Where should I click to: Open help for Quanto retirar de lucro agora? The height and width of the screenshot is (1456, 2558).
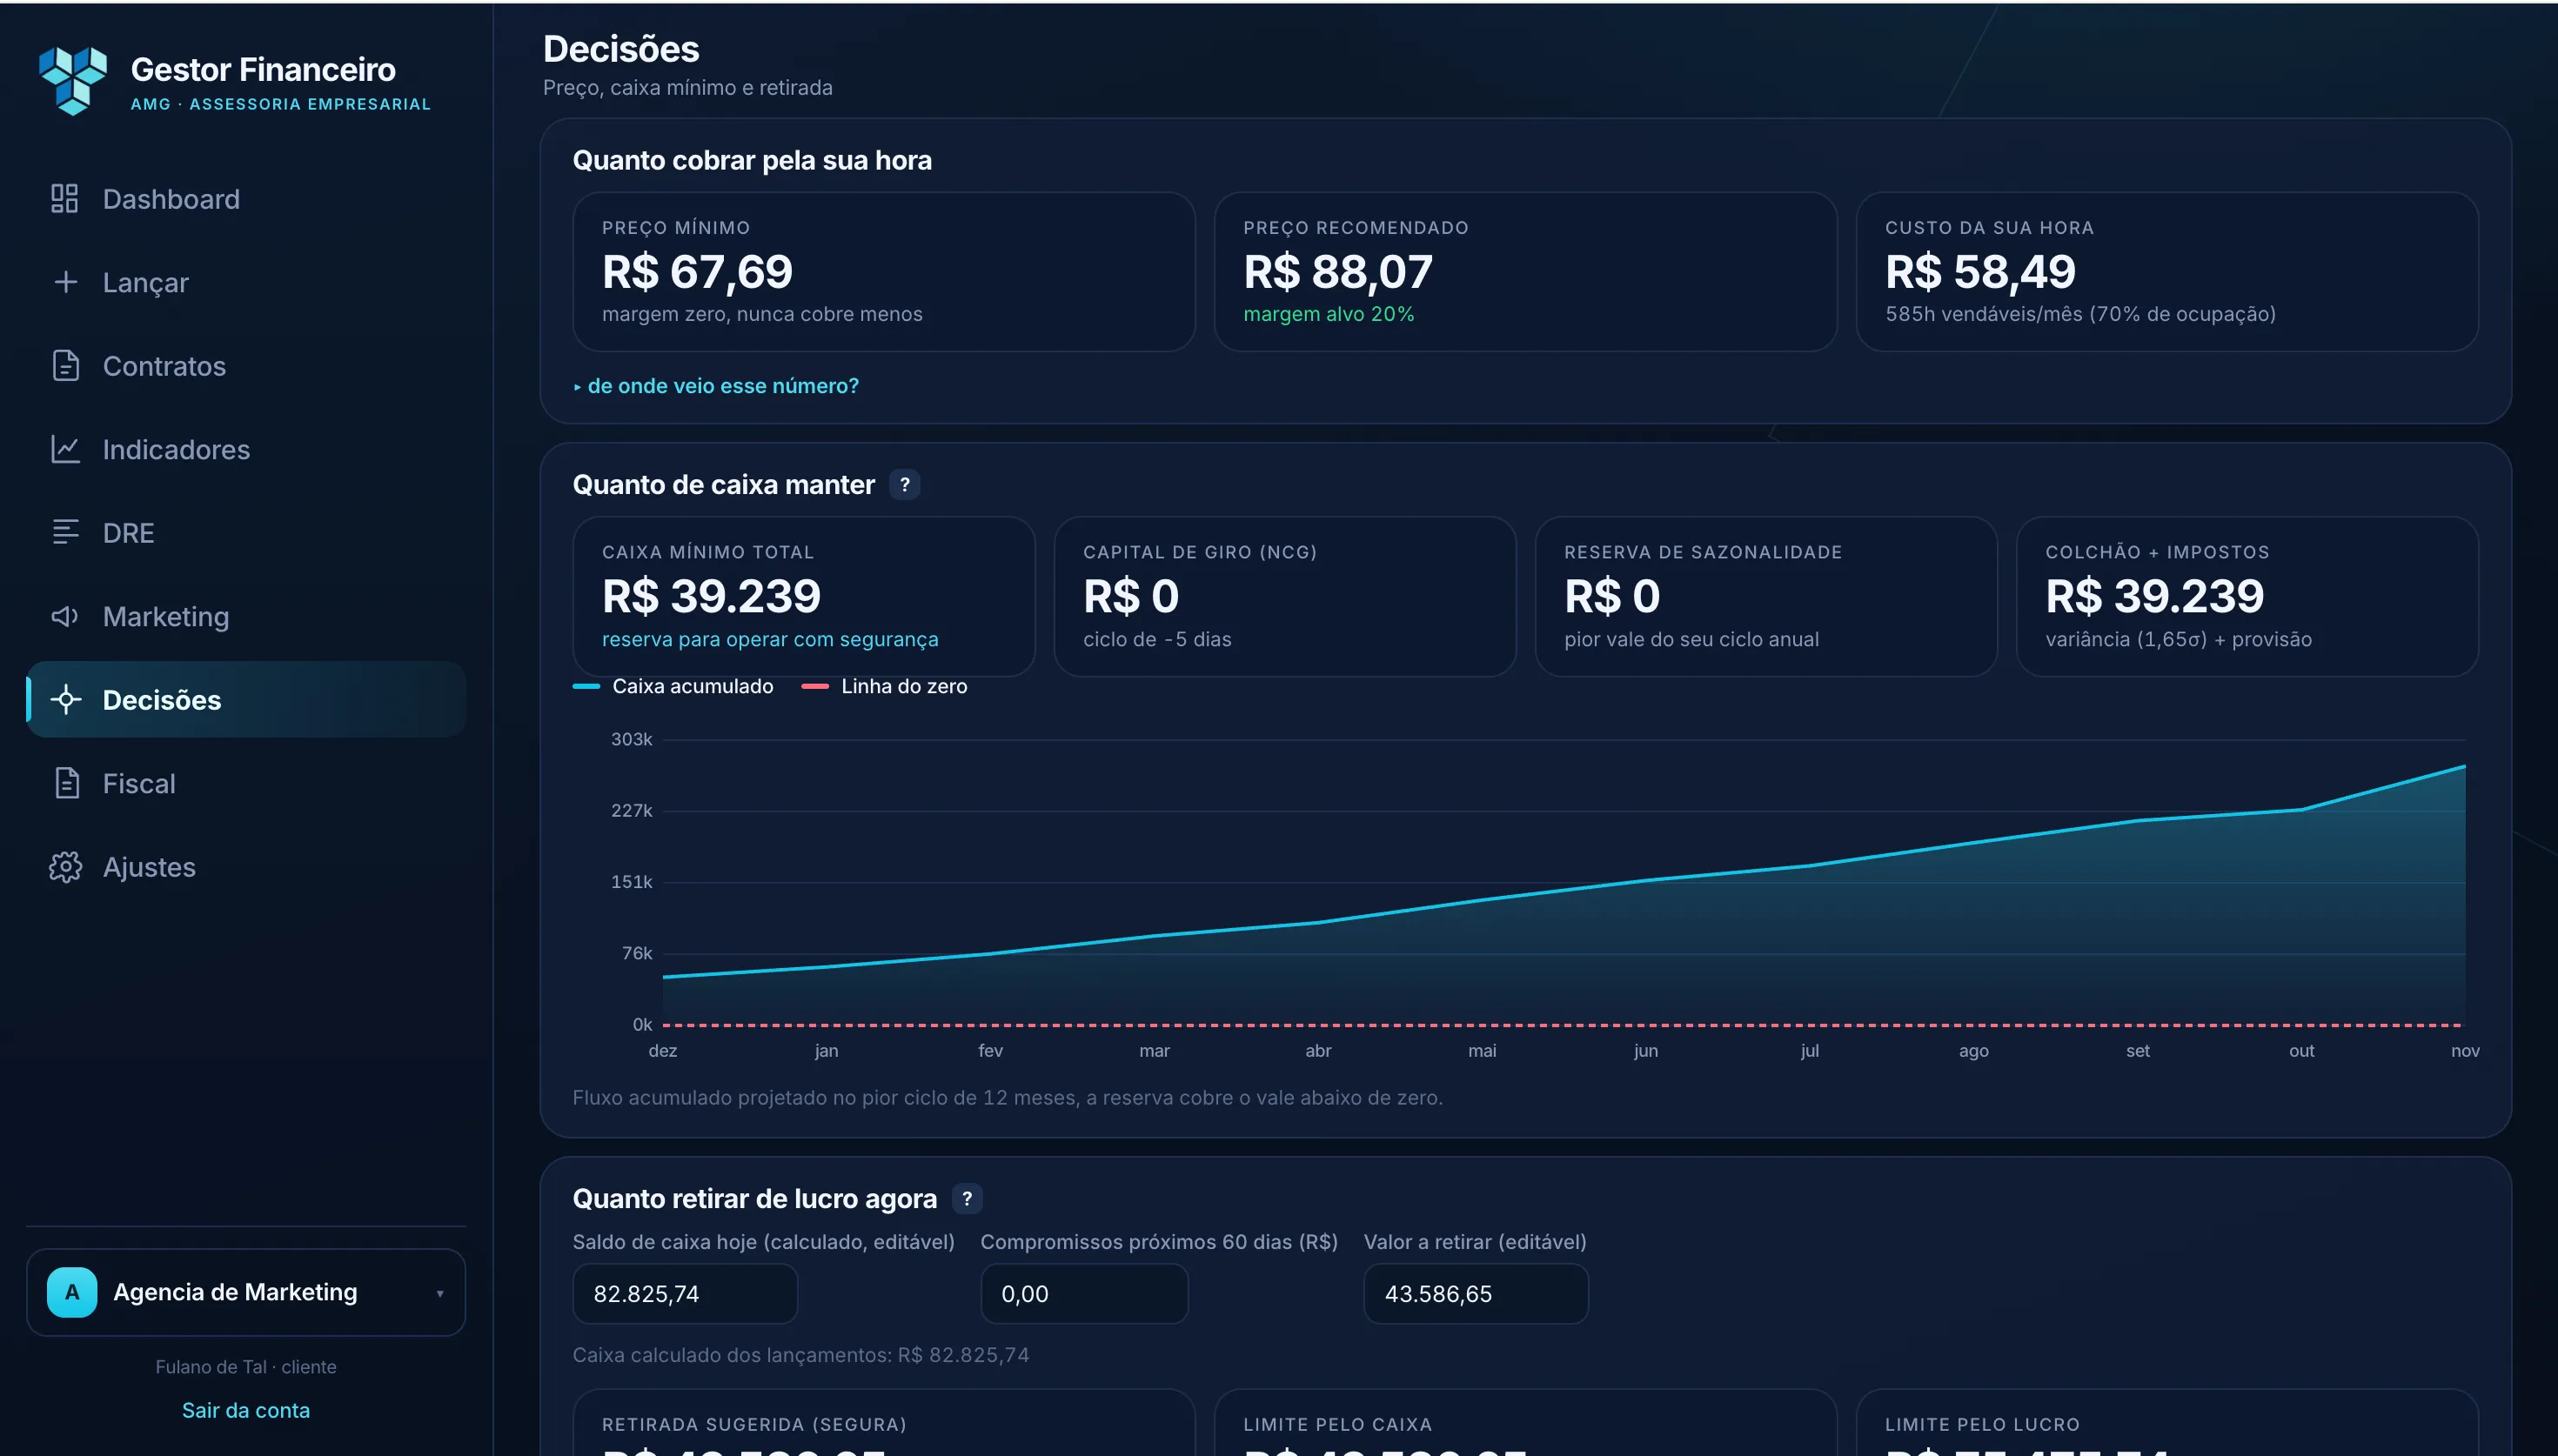coord(966,1198)
